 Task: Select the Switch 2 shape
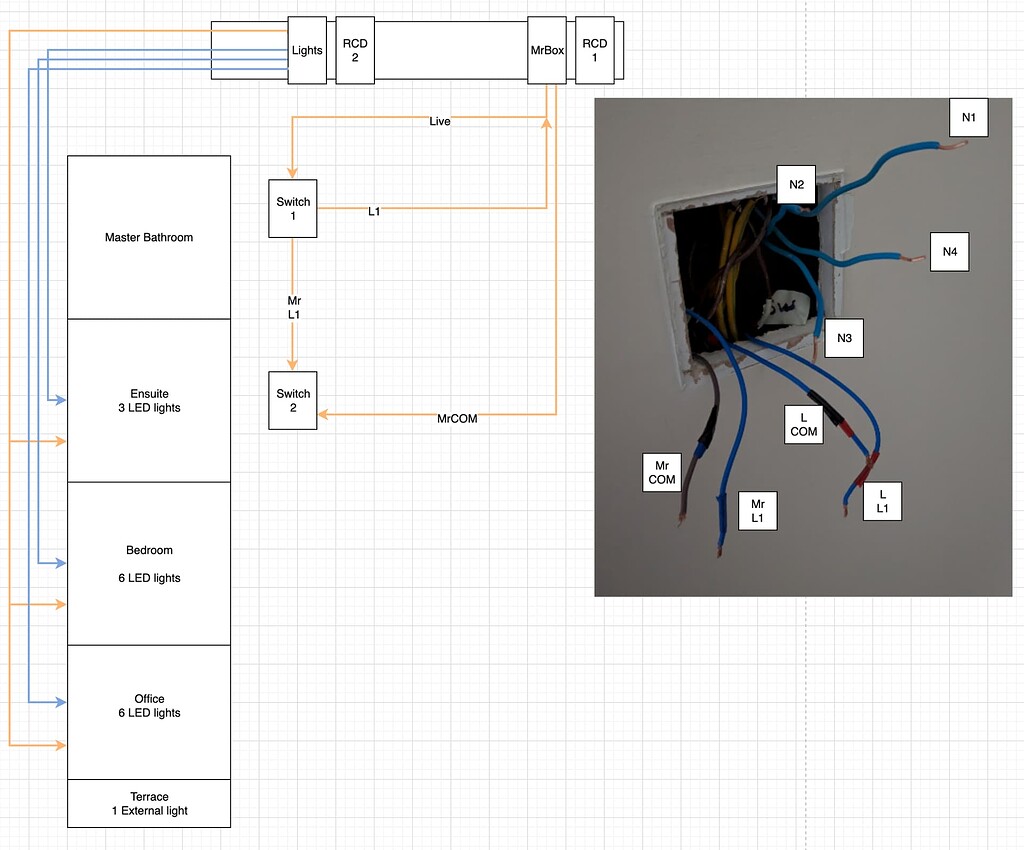292,399
